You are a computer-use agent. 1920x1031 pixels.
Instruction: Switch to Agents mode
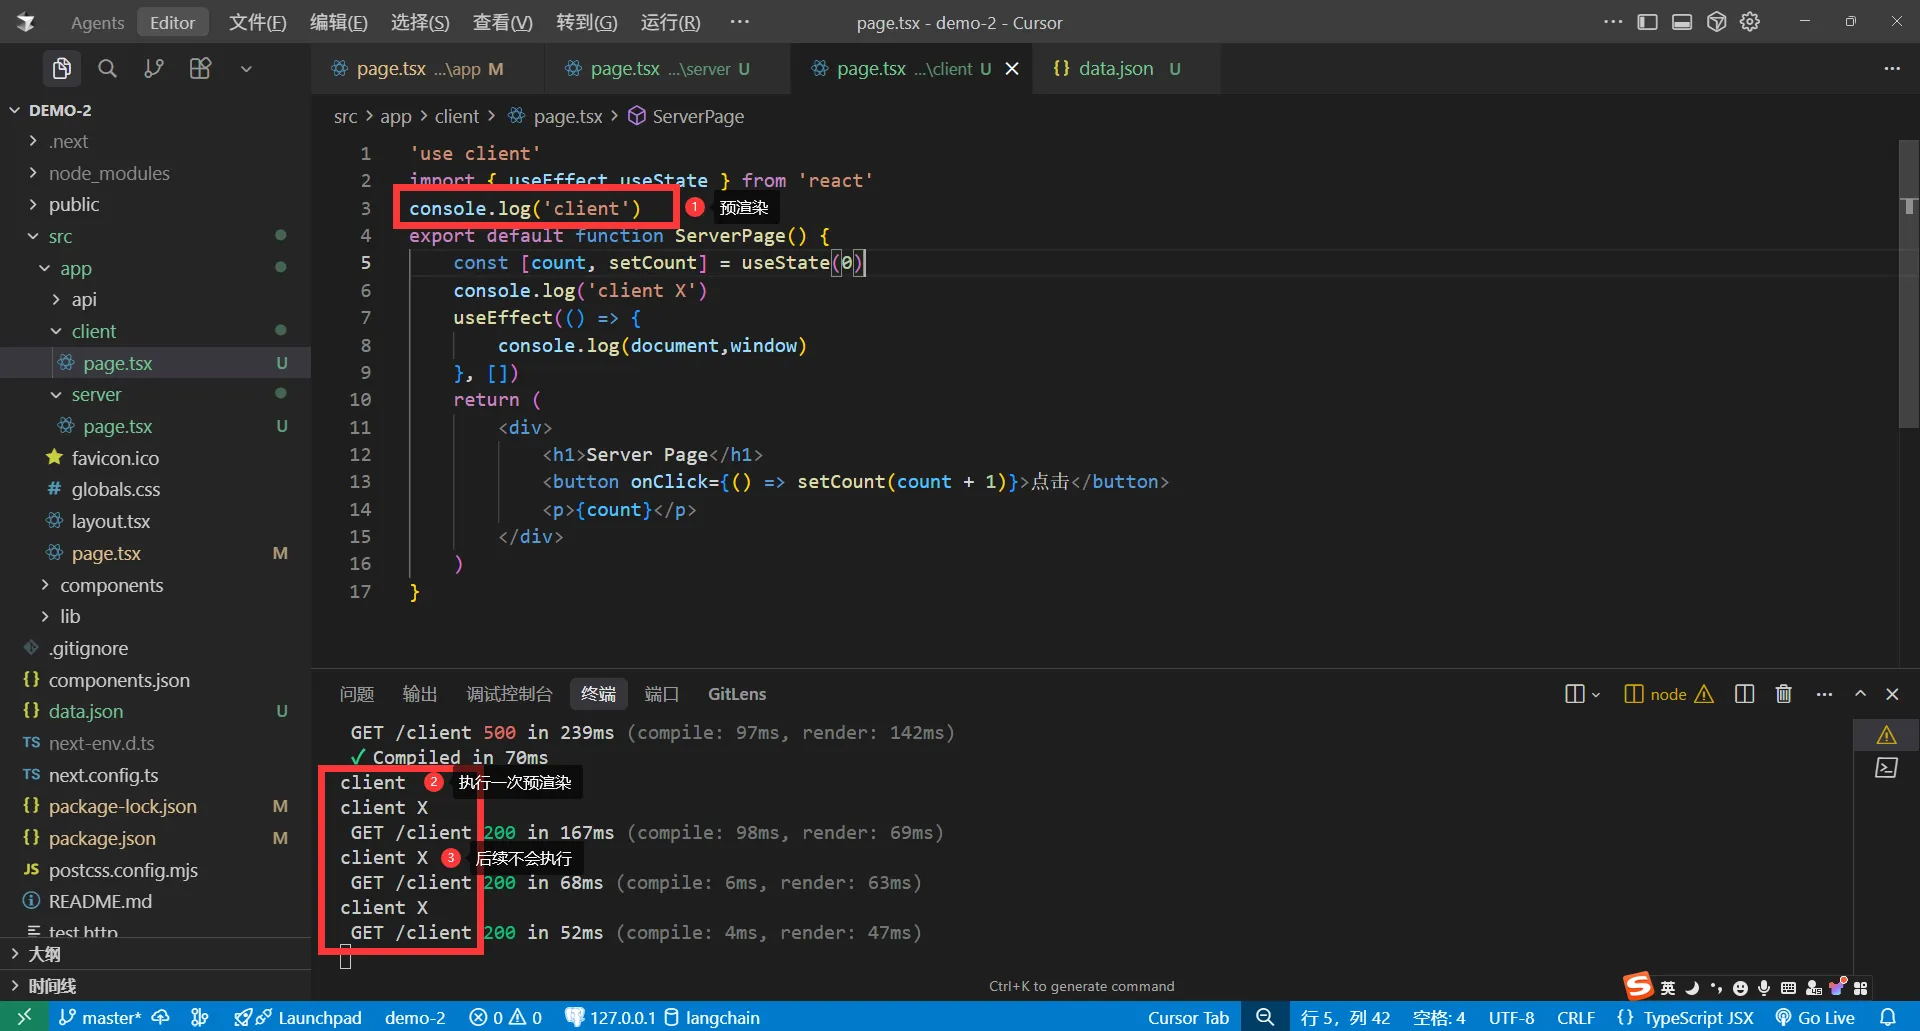coord(97,22)
